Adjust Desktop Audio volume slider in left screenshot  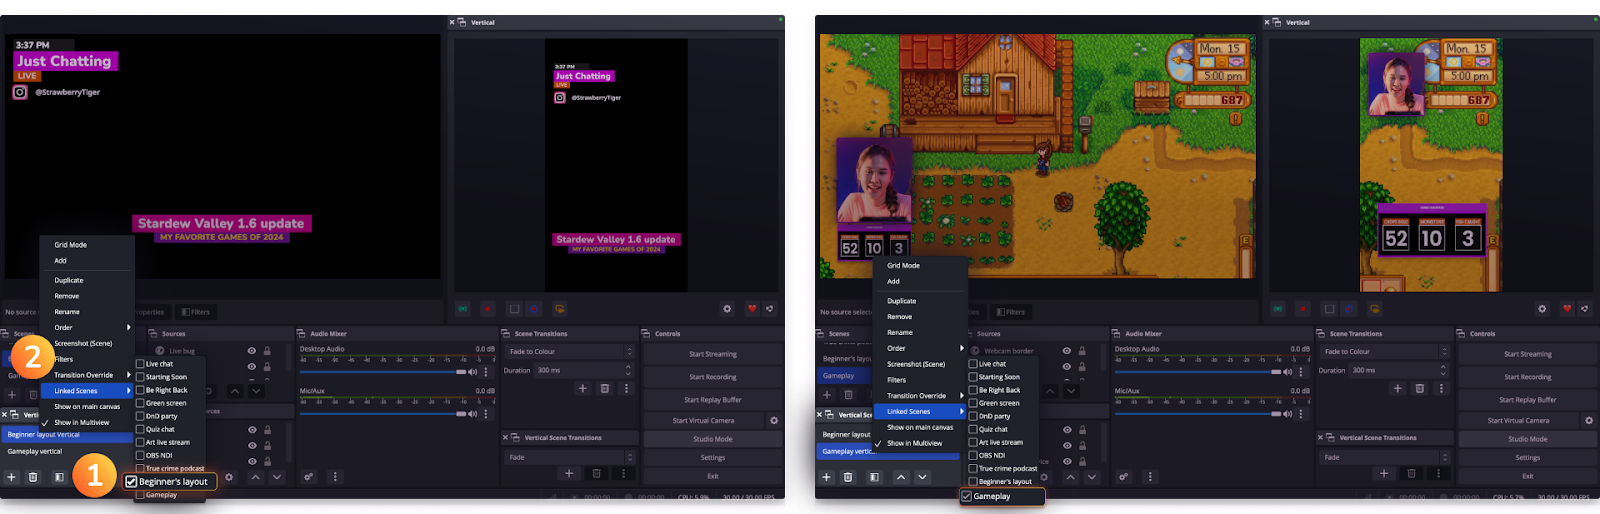coord(383,372)
